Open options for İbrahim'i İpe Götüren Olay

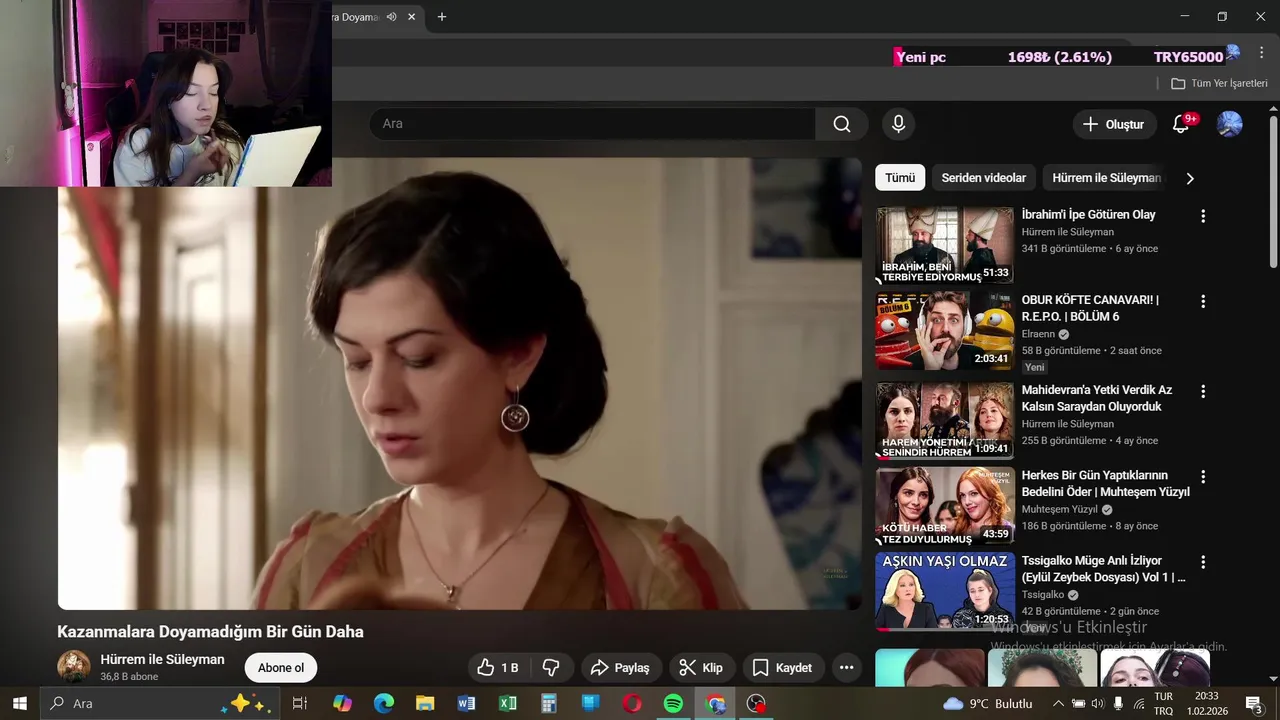tap(1203, 216)
